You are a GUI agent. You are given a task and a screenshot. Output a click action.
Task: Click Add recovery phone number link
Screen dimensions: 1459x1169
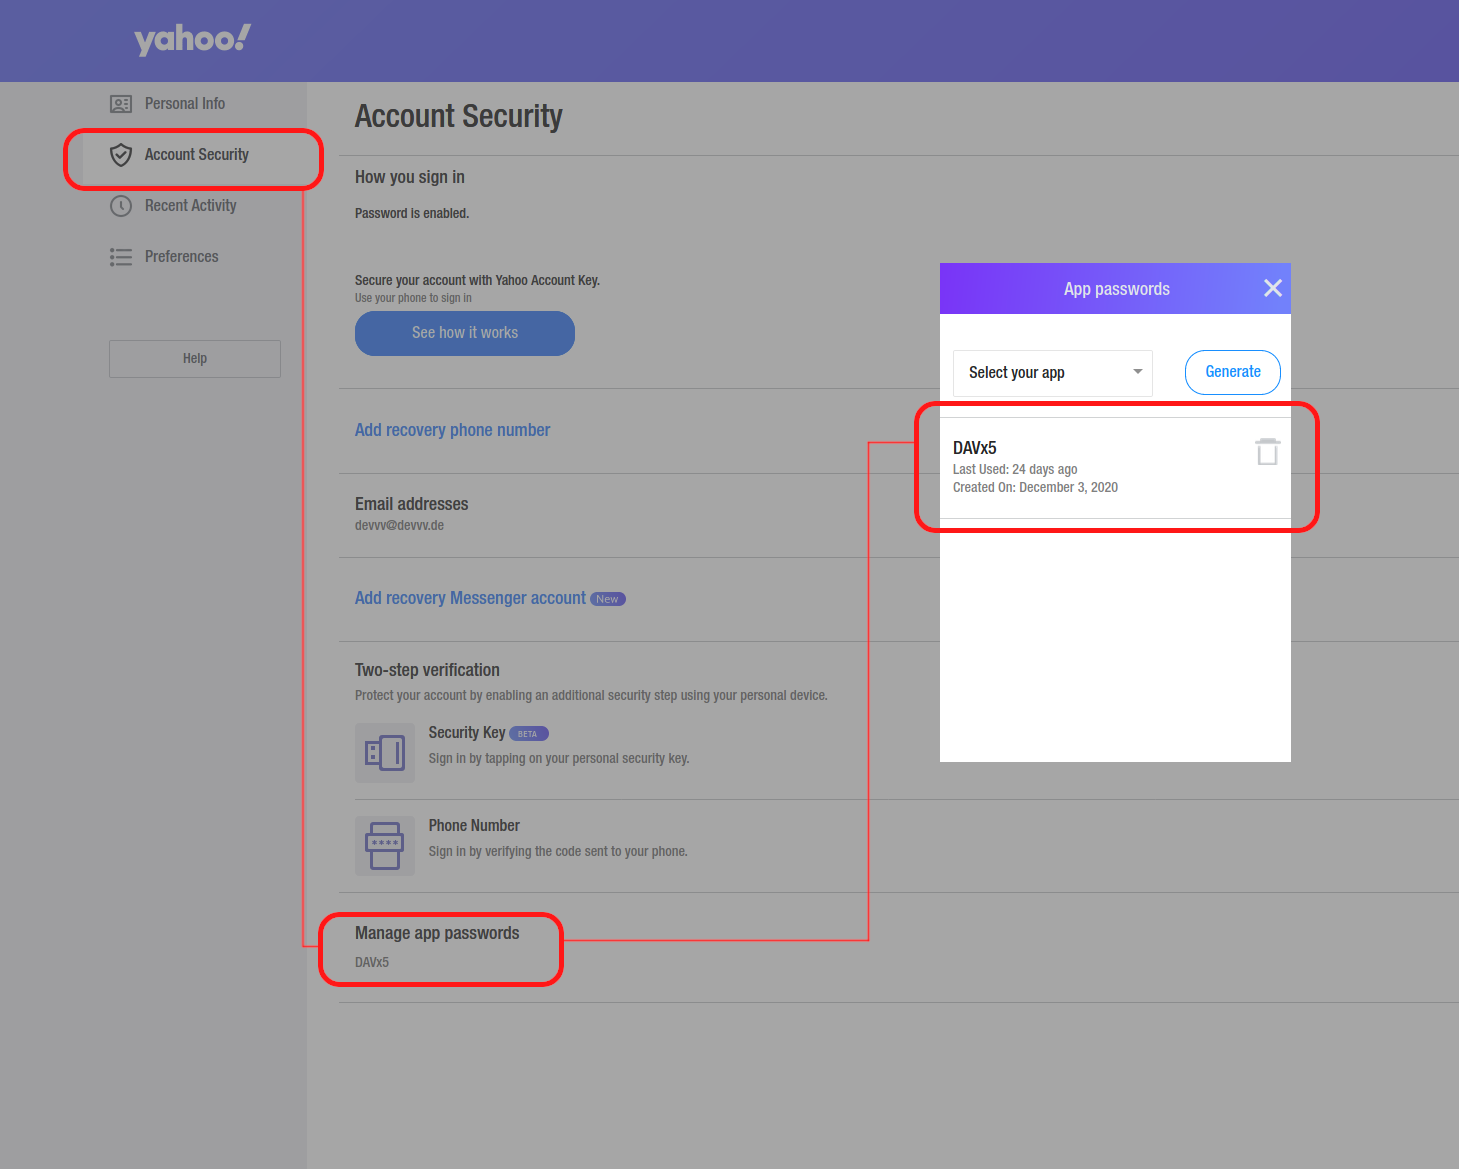coord(452,430)
